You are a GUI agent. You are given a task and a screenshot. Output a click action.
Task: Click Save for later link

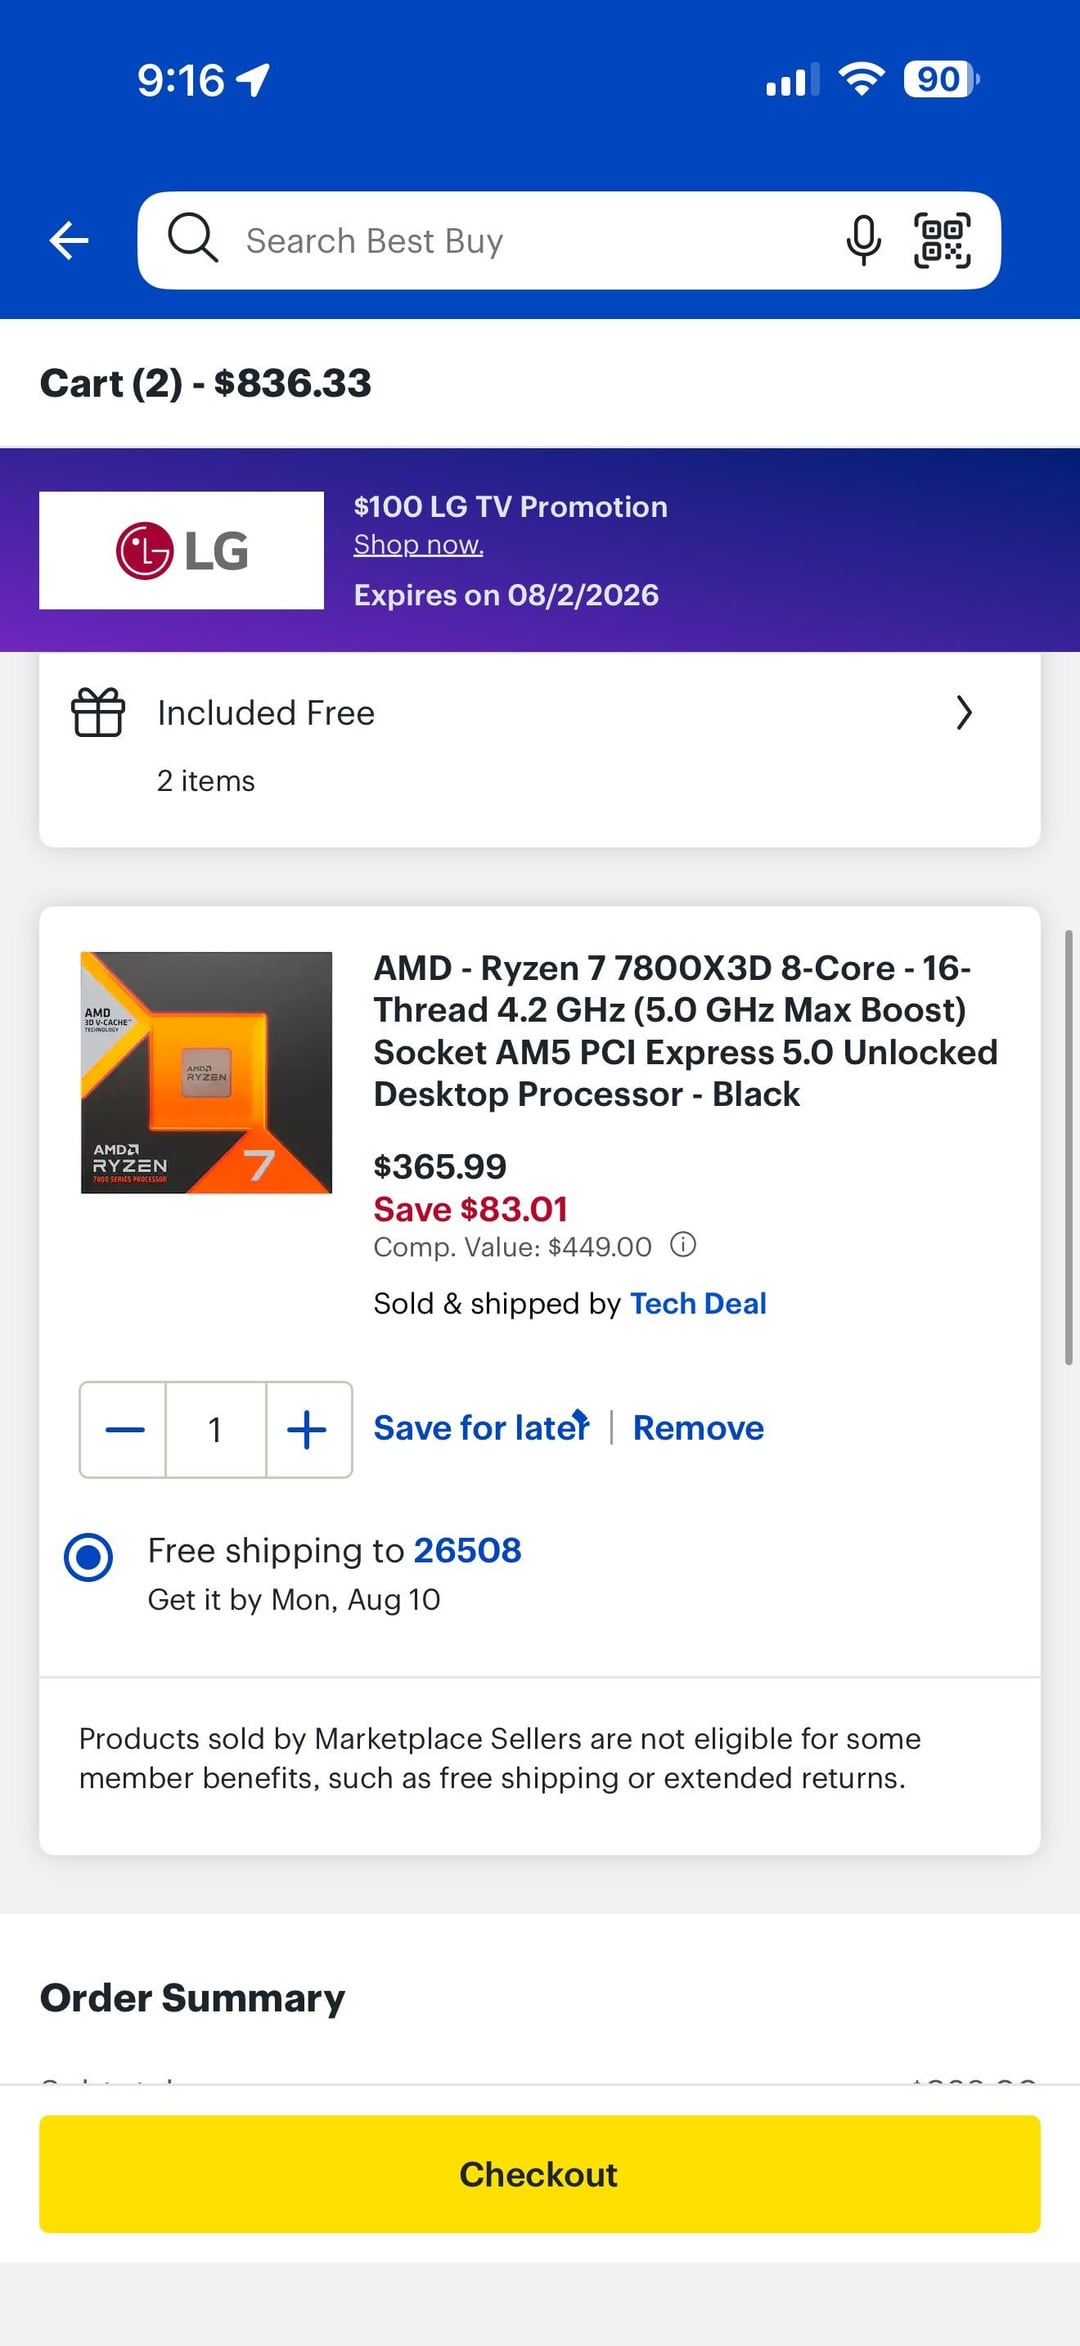tap(481, 1428)
